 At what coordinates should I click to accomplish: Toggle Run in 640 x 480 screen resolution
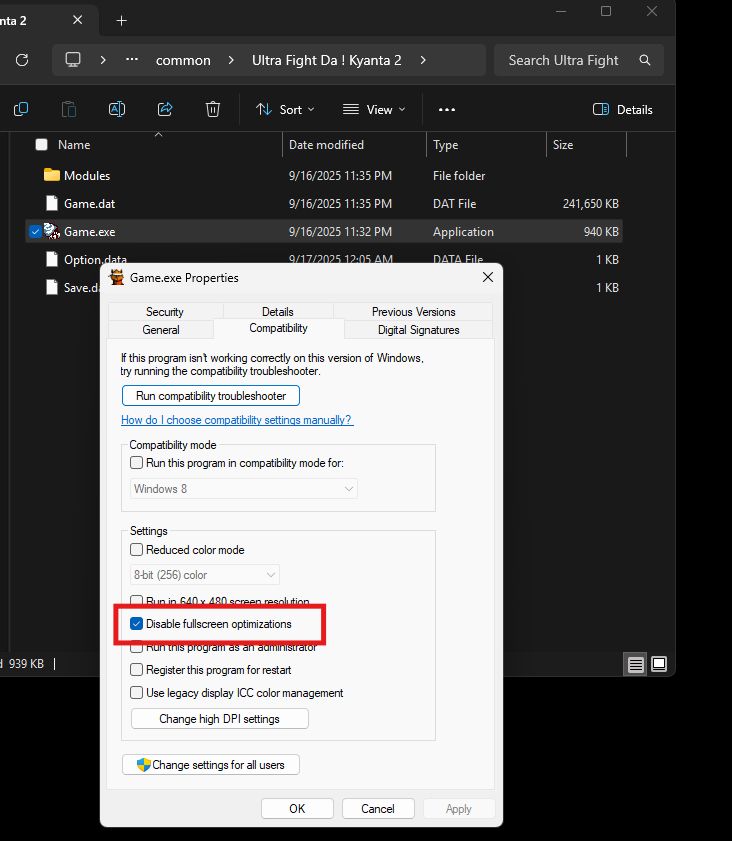tap(137, 600)
